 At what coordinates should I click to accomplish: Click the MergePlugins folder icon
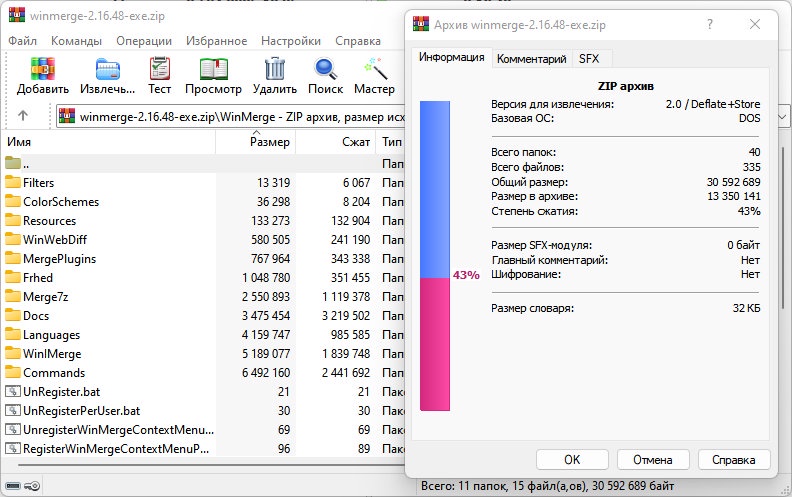(x=13, y=259)
